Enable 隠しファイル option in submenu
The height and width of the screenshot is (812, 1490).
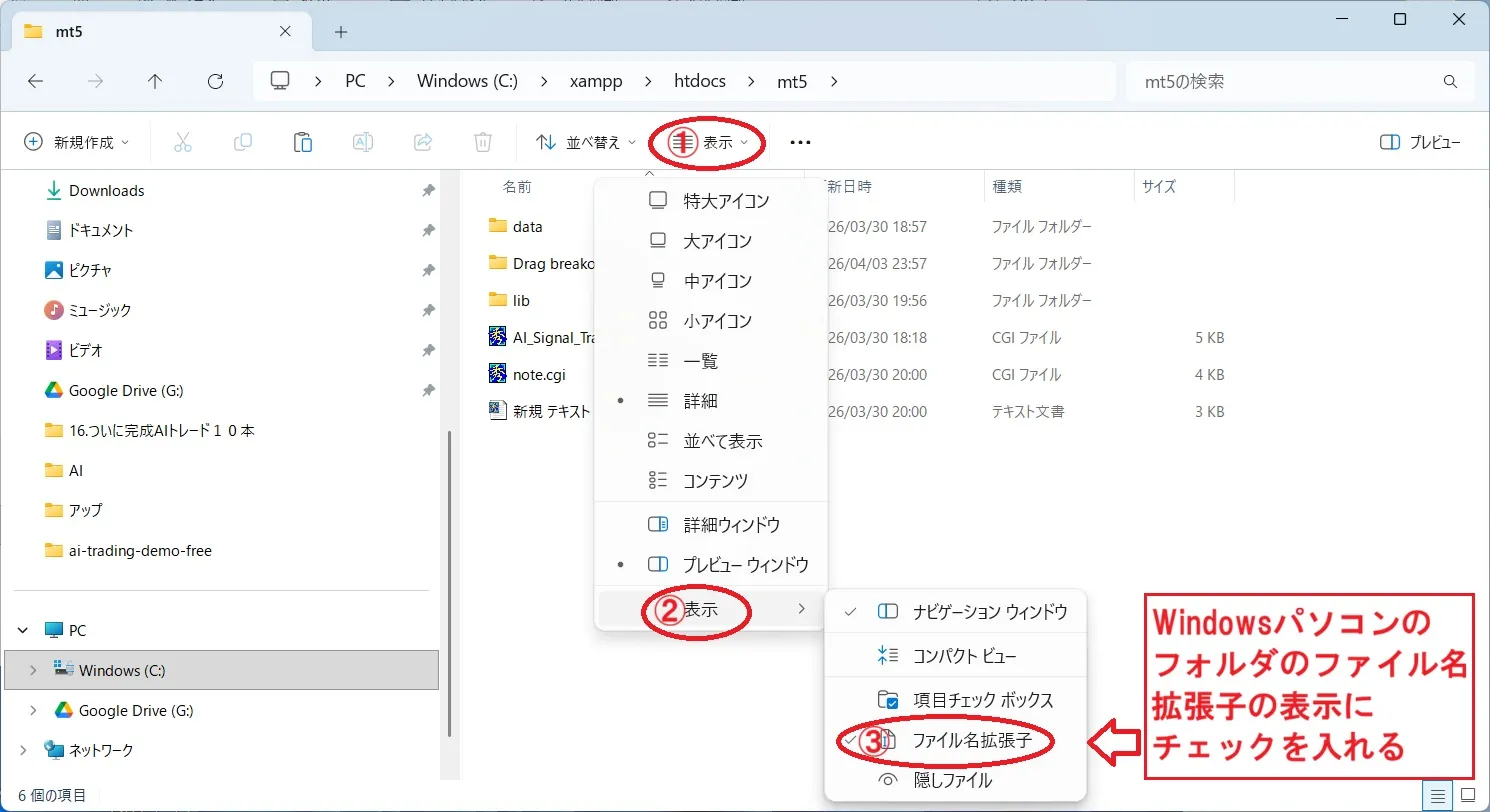[951, 780]
